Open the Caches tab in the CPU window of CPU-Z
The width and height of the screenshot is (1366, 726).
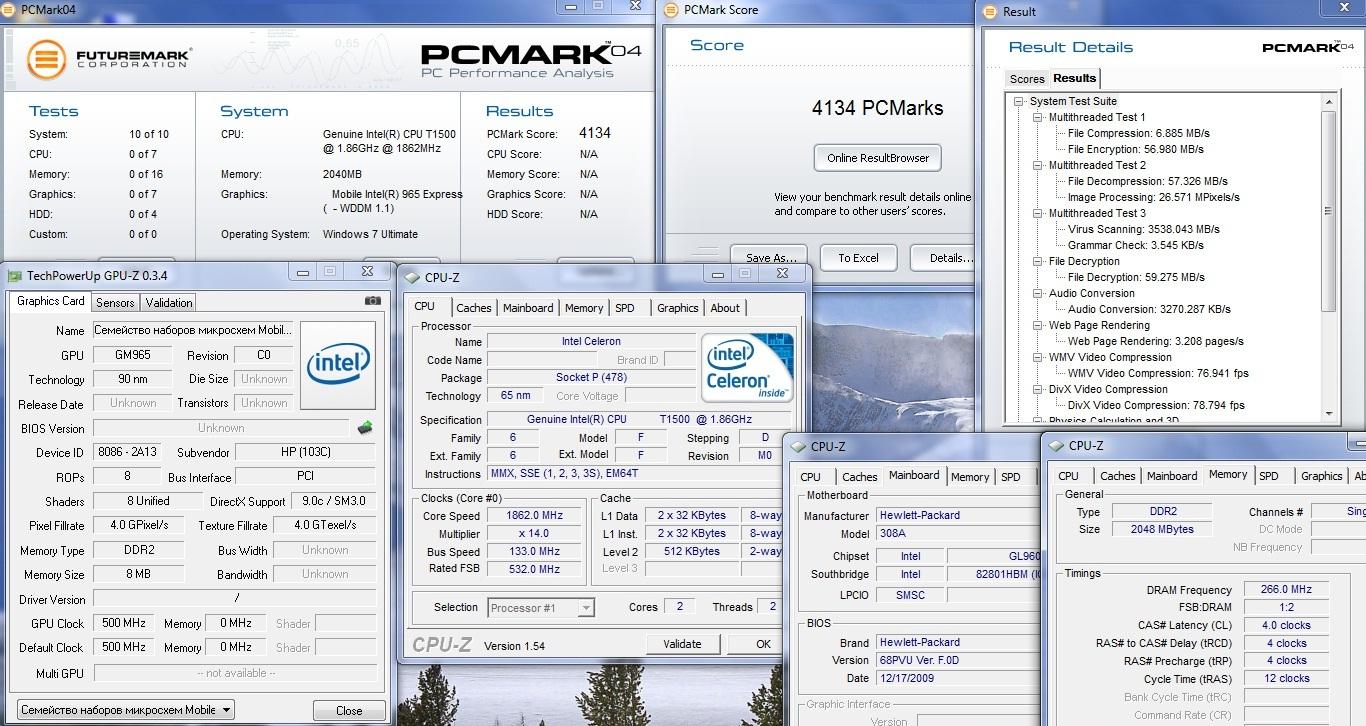[x=473, y=308]
